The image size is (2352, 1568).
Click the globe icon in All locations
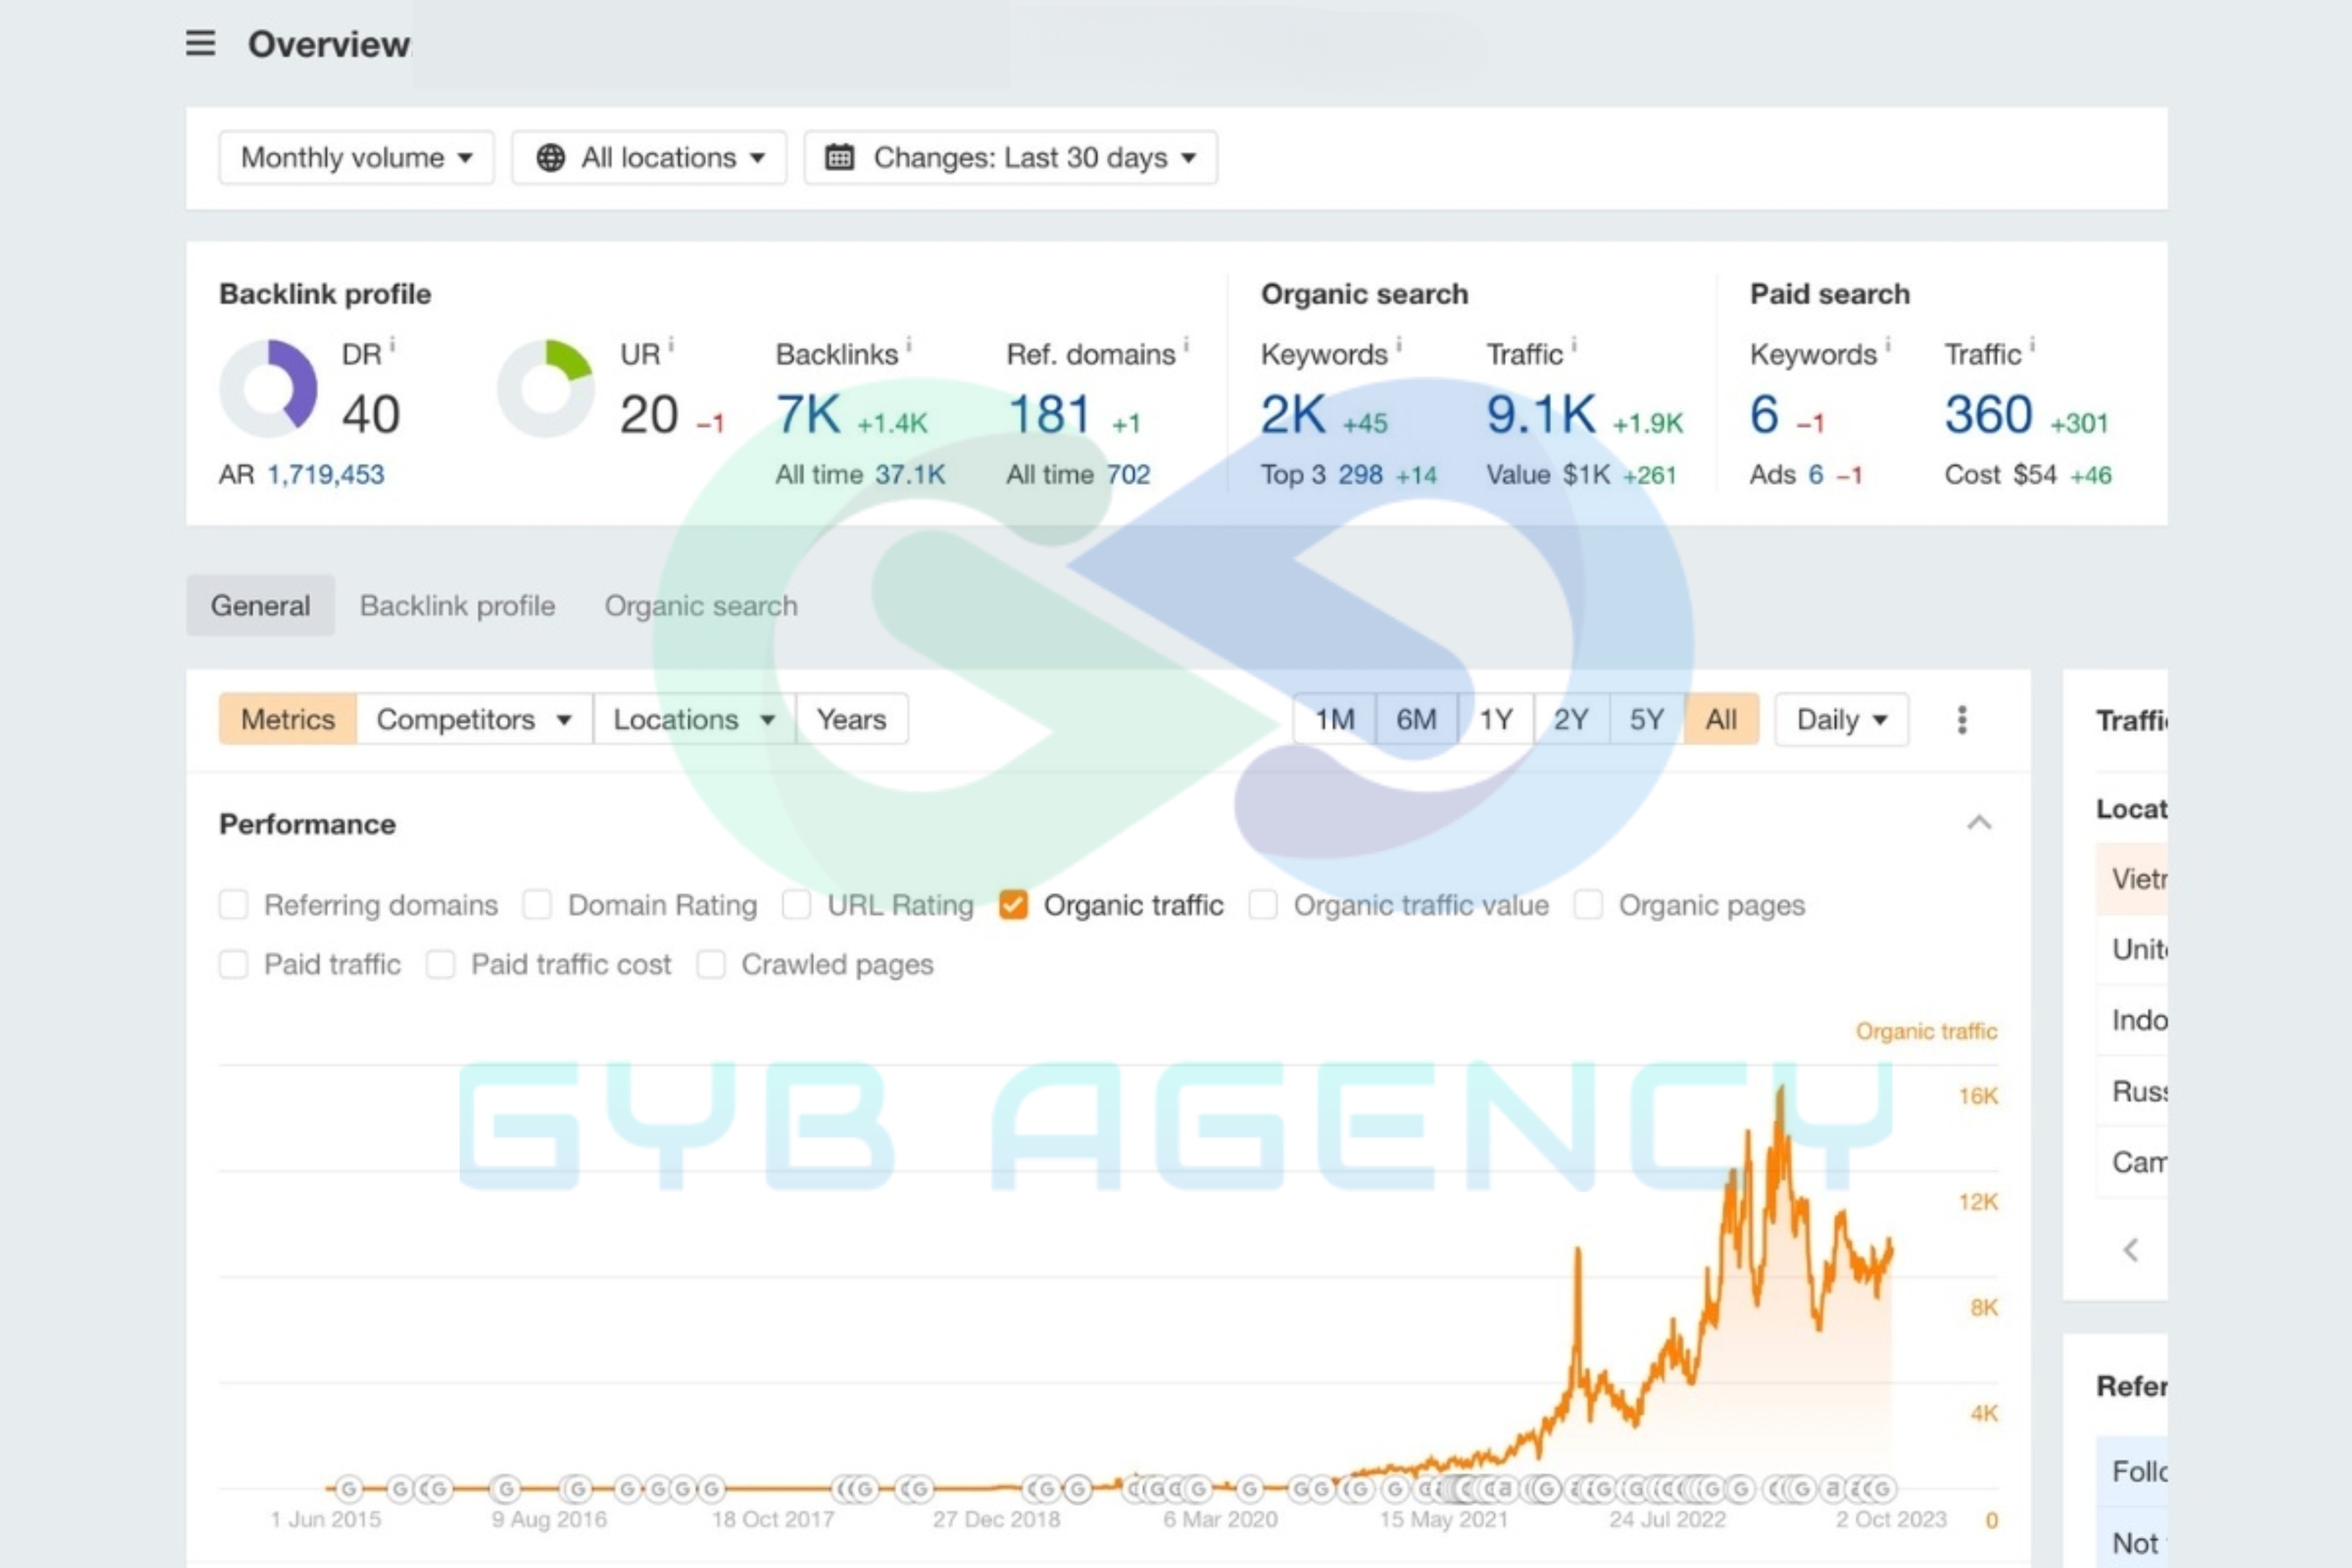point(550,158)
